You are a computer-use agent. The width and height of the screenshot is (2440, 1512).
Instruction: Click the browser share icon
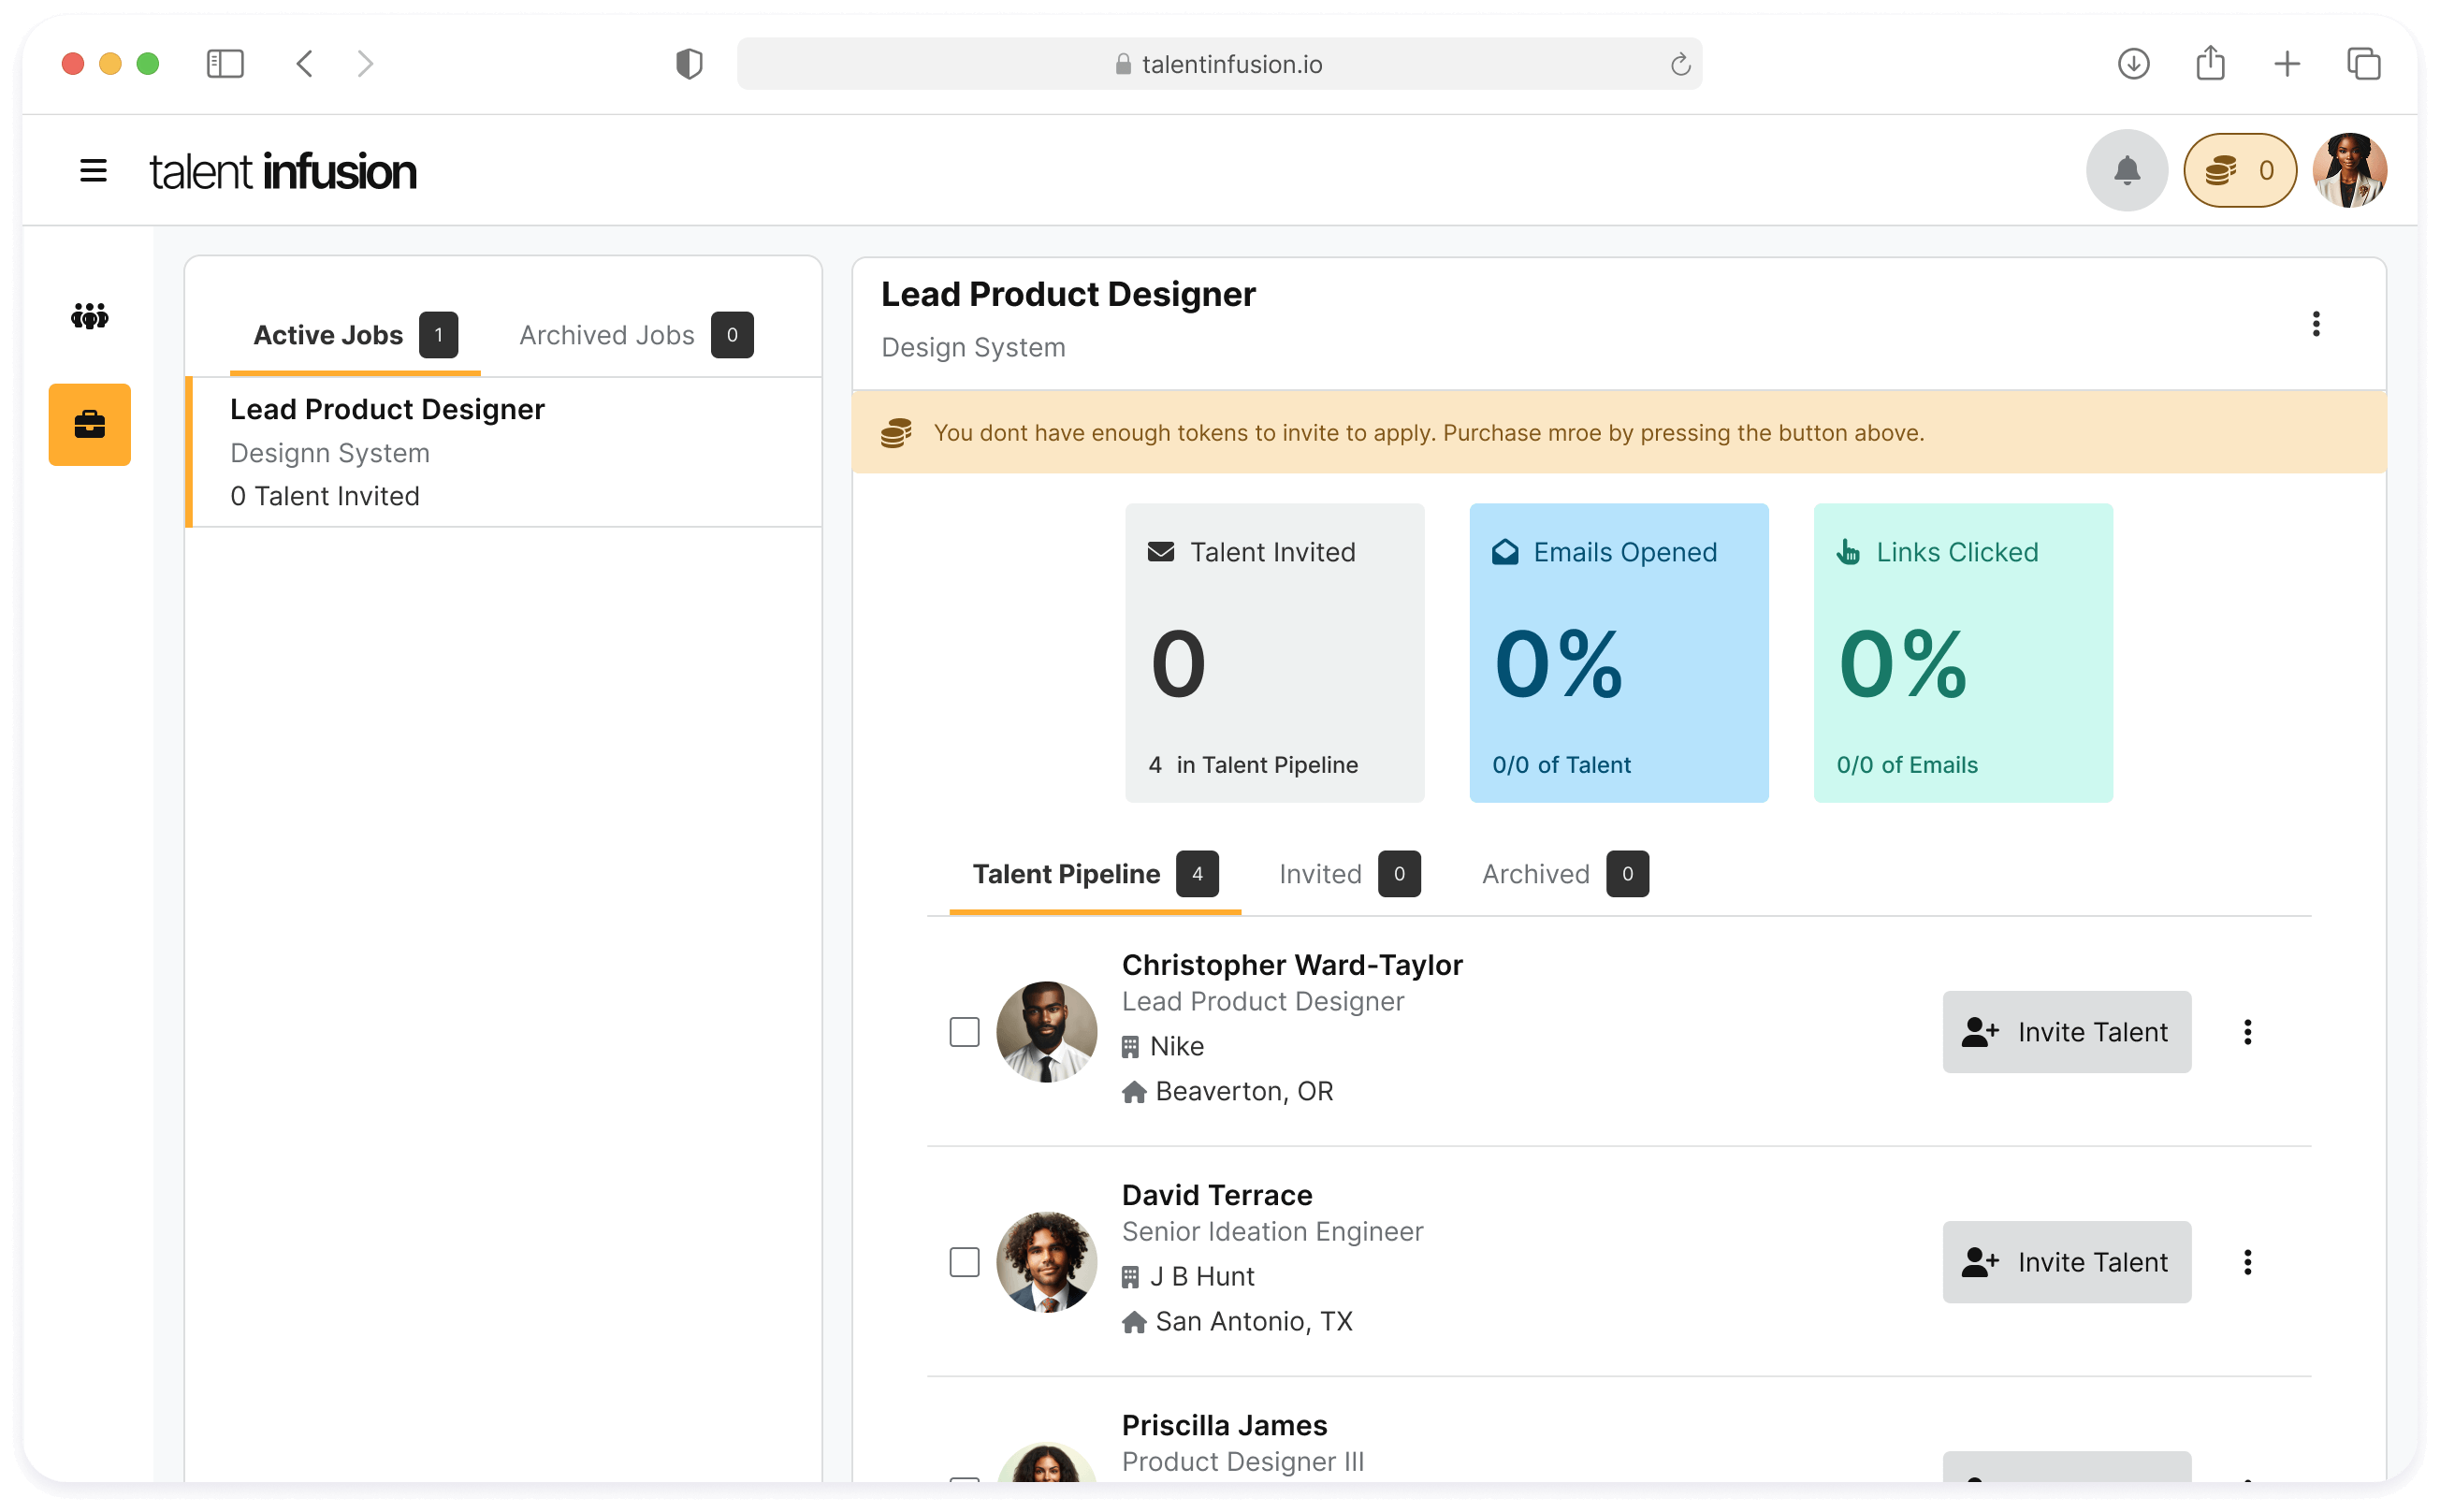(2210, 64)
